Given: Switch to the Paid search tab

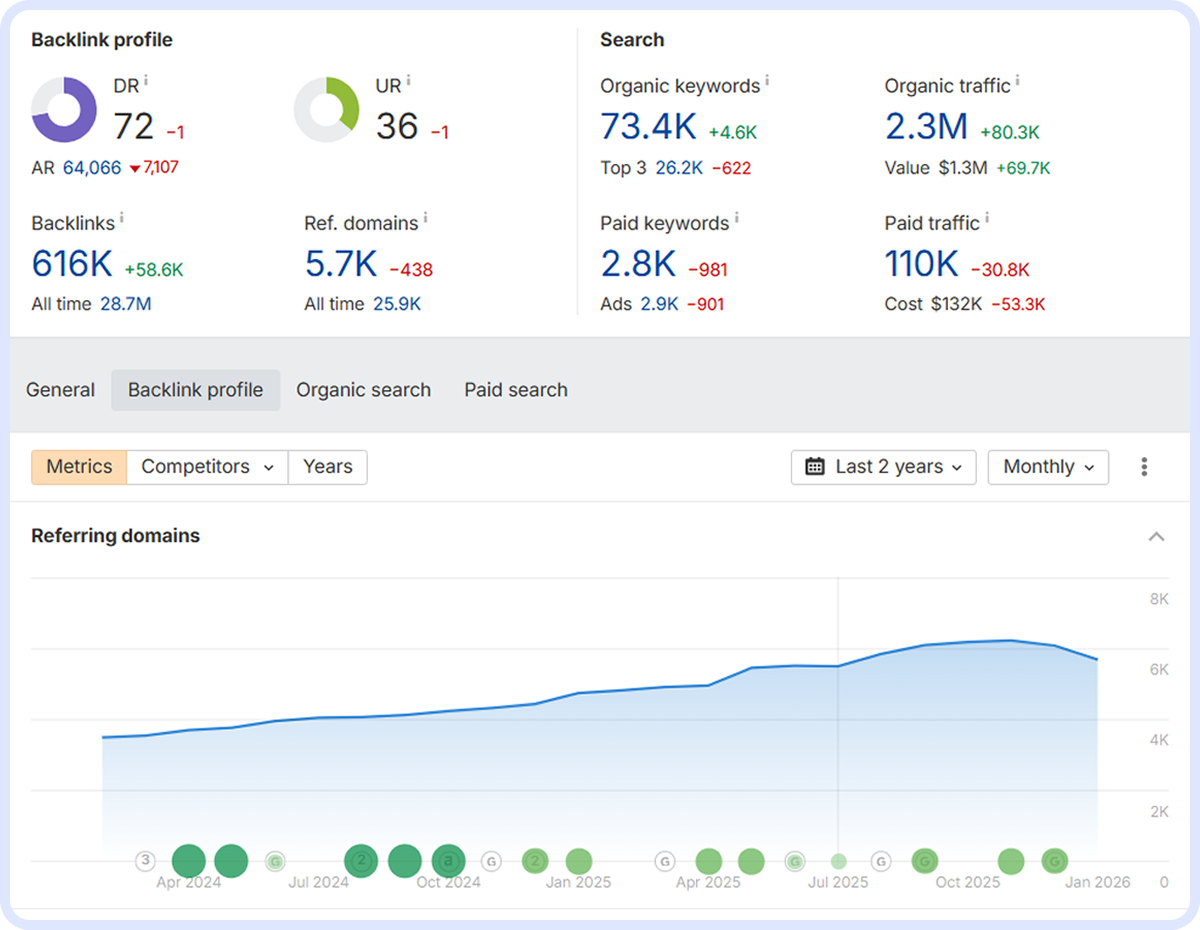Looking at the screenshot, I should point(515,390).
